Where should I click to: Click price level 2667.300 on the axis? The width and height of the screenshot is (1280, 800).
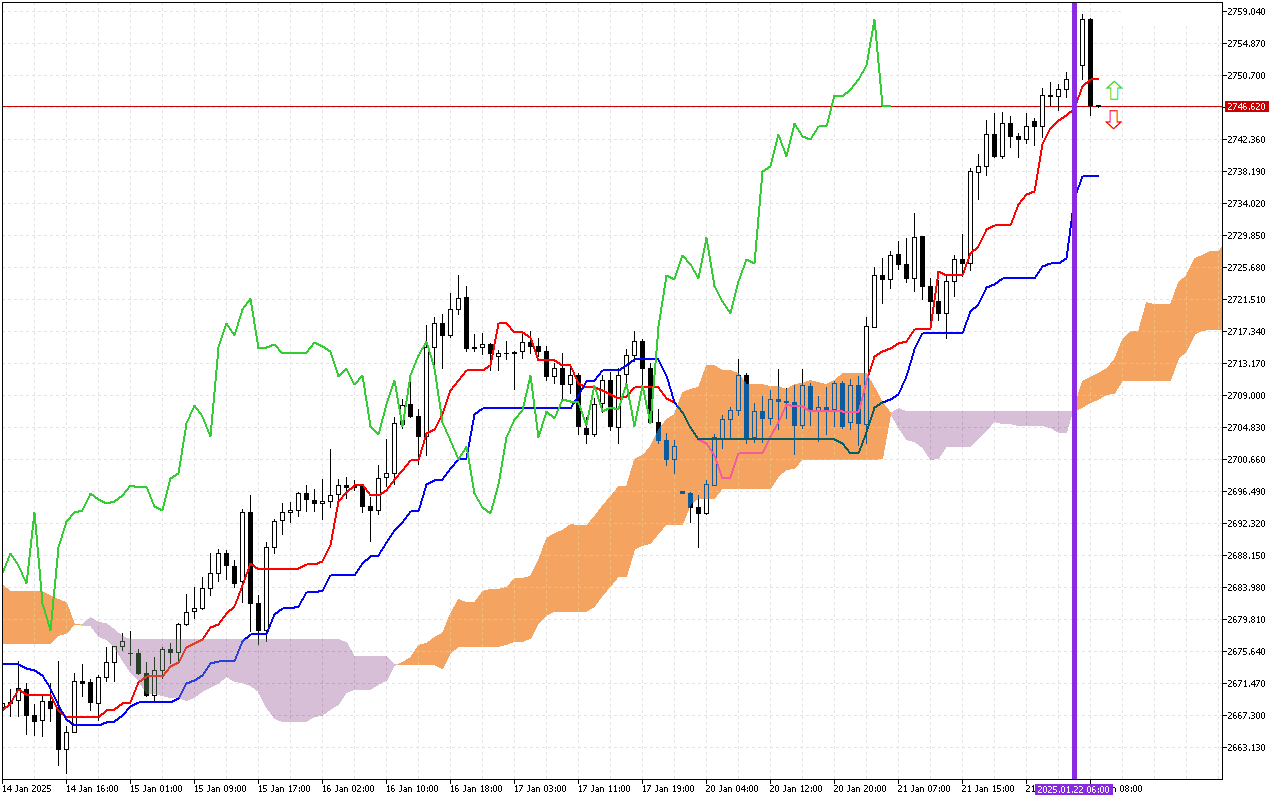click(x=1248, y=715)
